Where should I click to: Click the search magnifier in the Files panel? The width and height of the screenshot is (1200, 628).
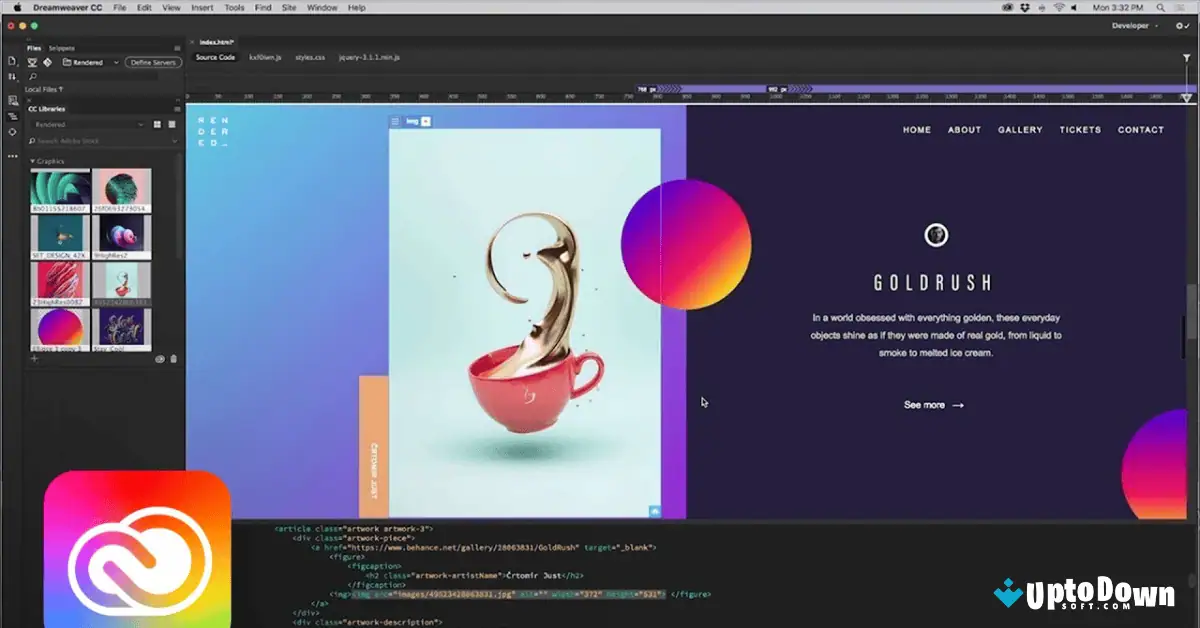32,76
